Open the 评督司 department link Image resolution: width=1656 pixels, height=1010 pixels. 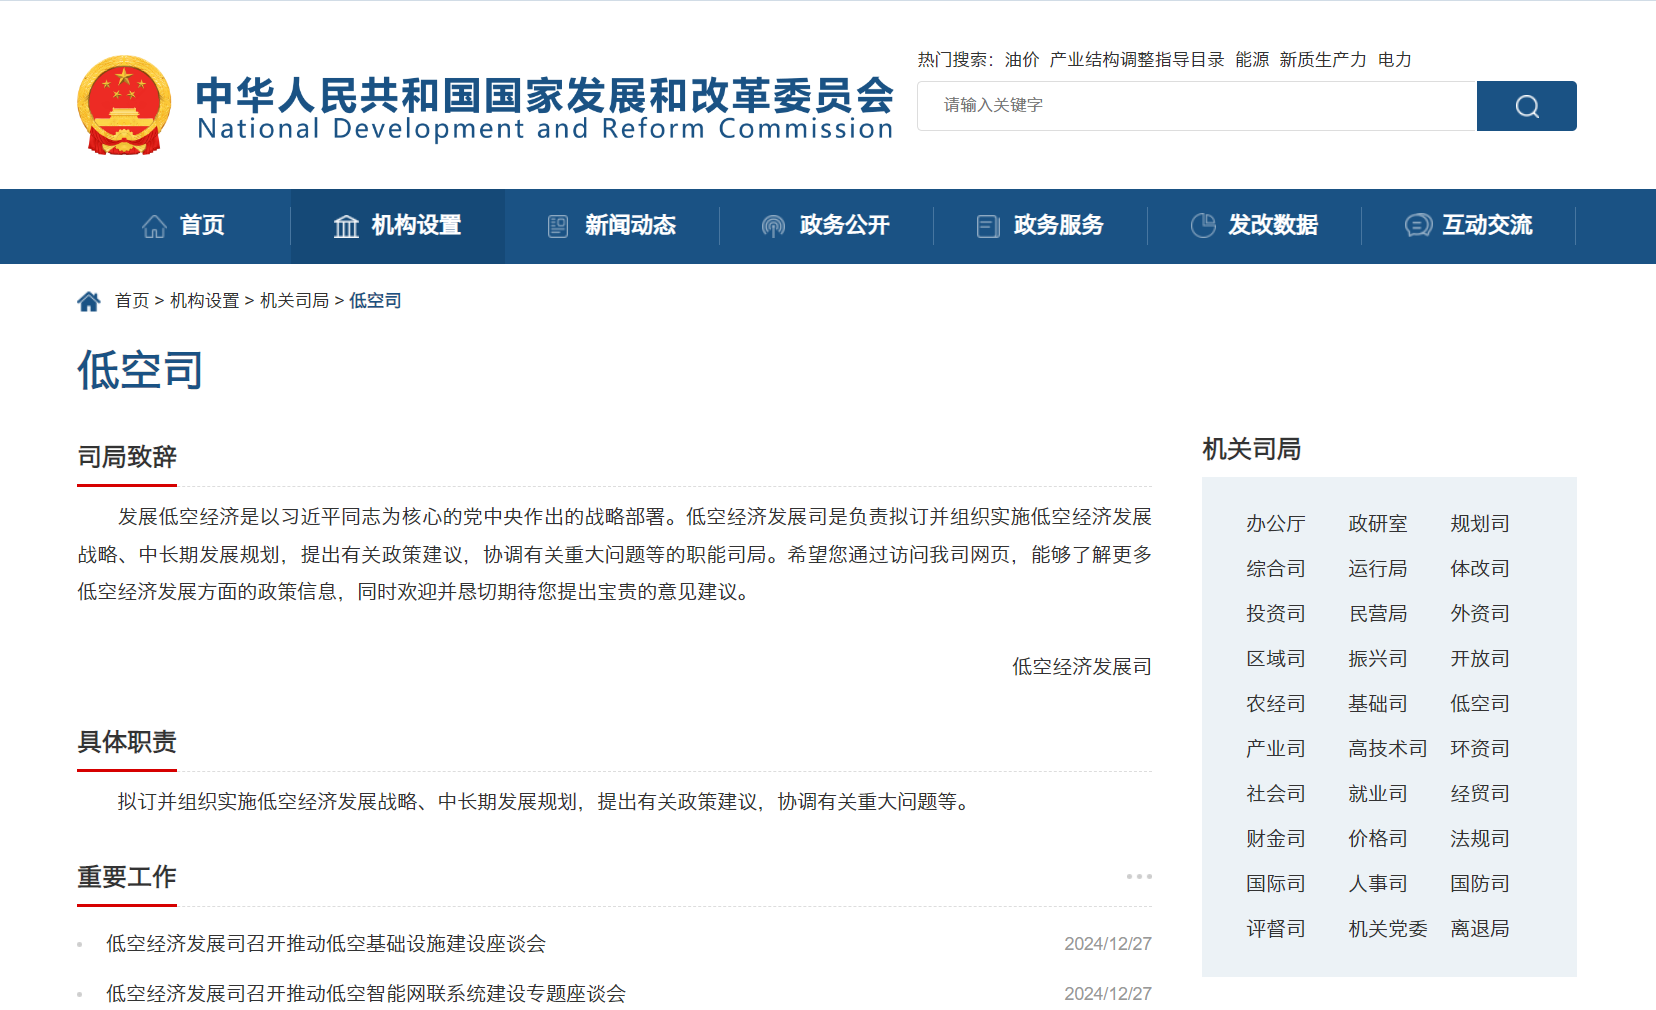pos(1276,929)
